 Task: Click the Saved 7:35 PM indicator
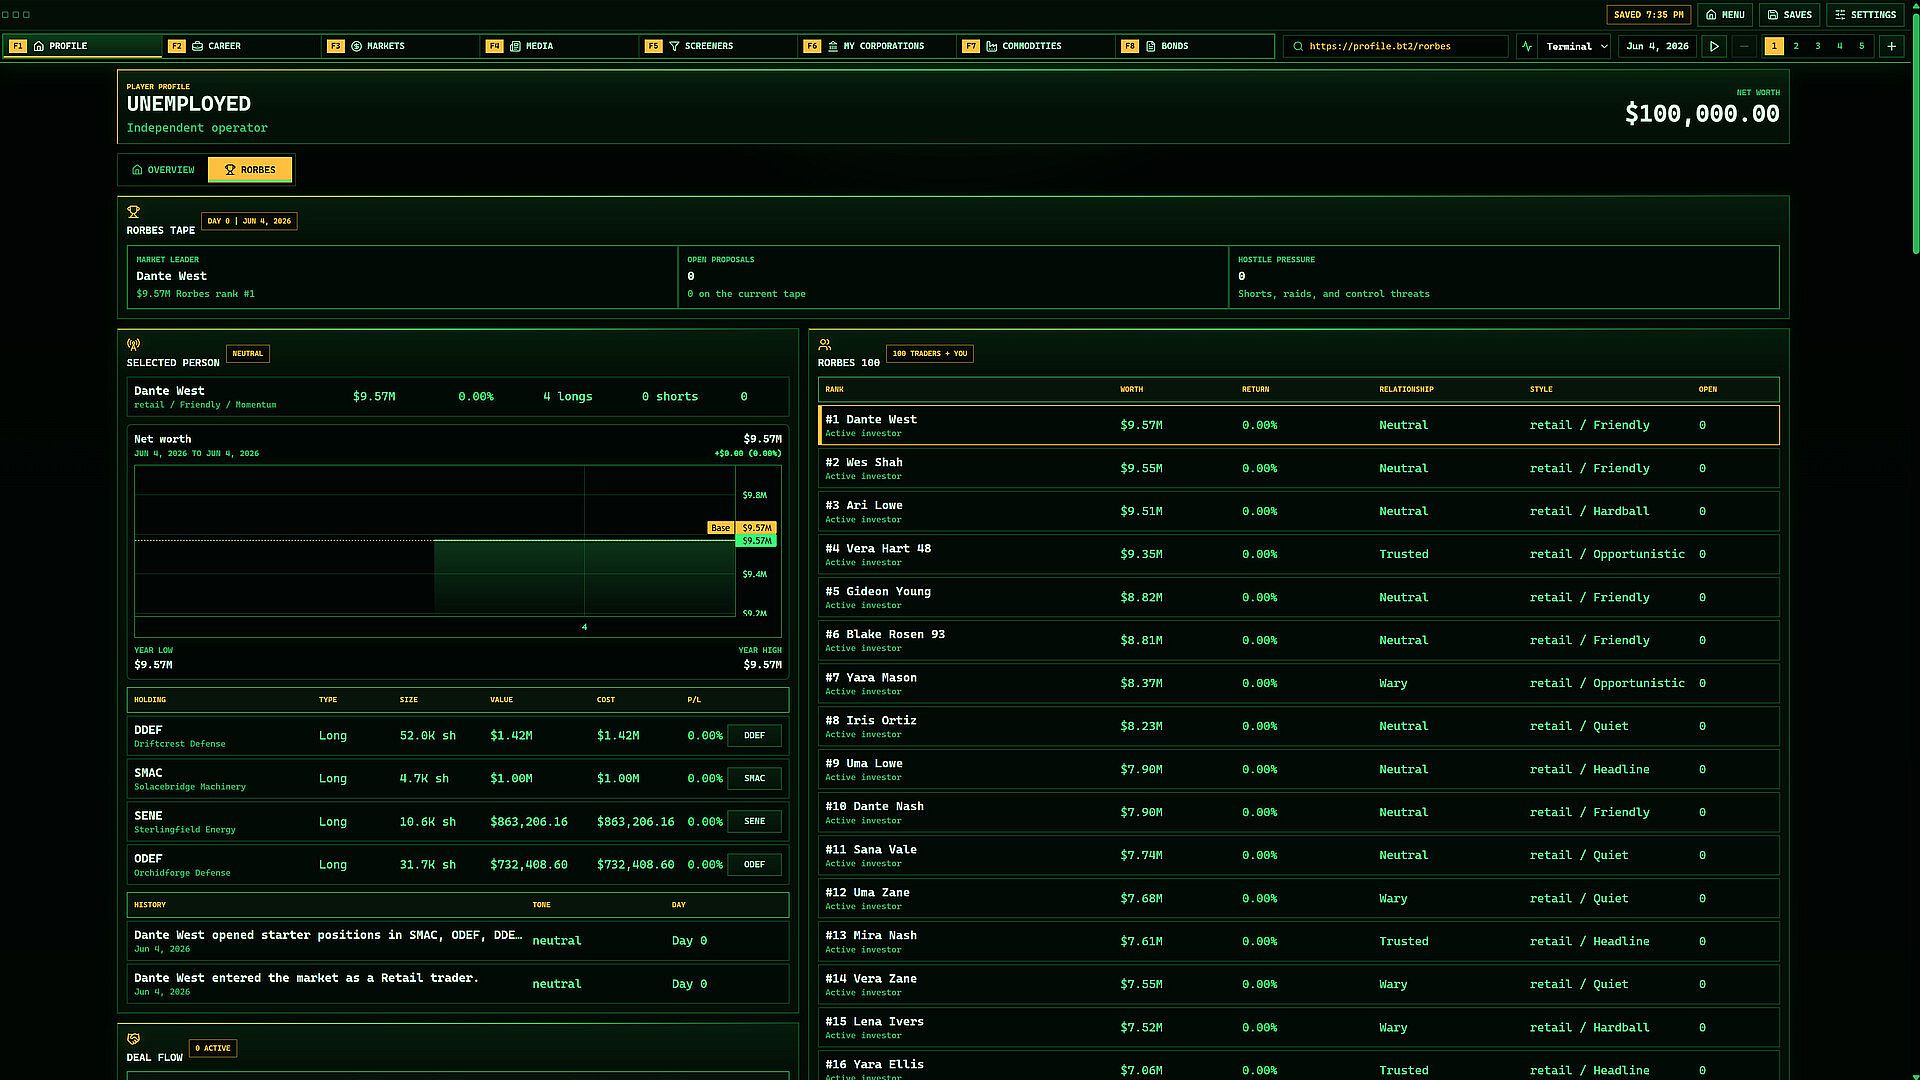(x=1648, y=15)
